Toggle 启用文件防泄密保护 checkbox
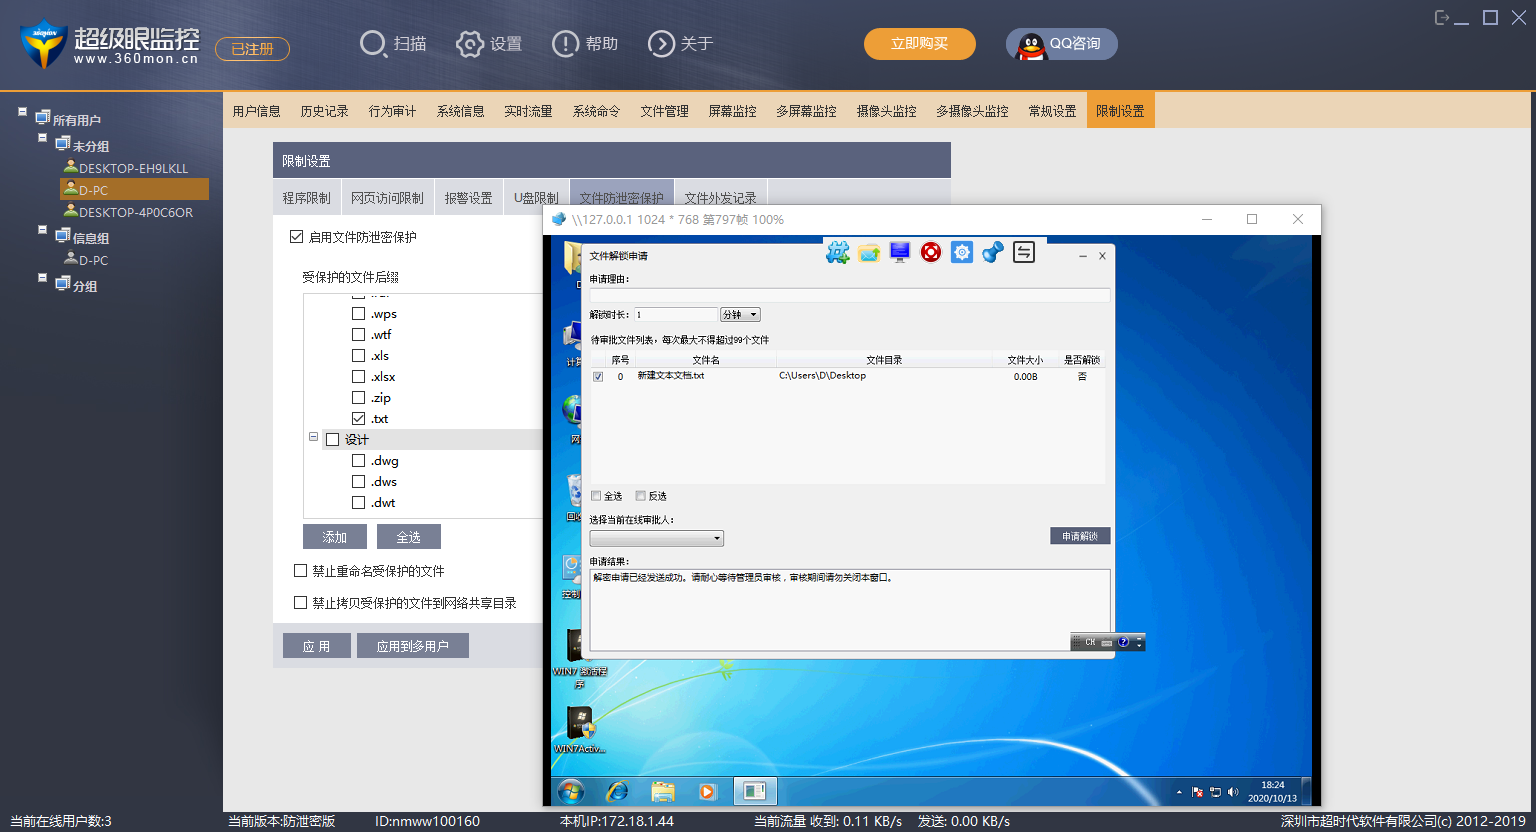 (296, 237)
